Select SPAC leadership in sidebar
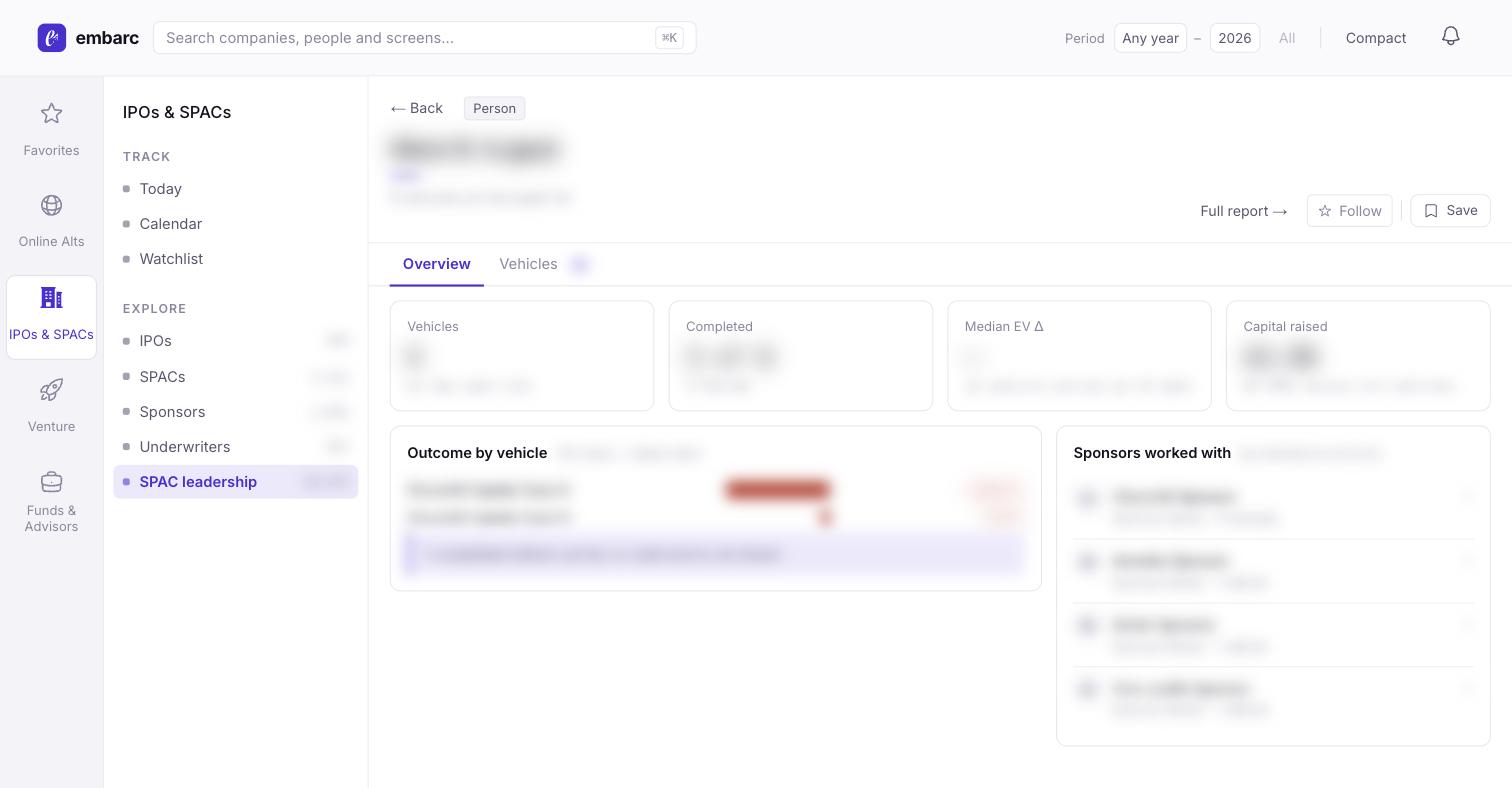The width and height of the screenshot is (1512, 788). (x=235, y=482)
